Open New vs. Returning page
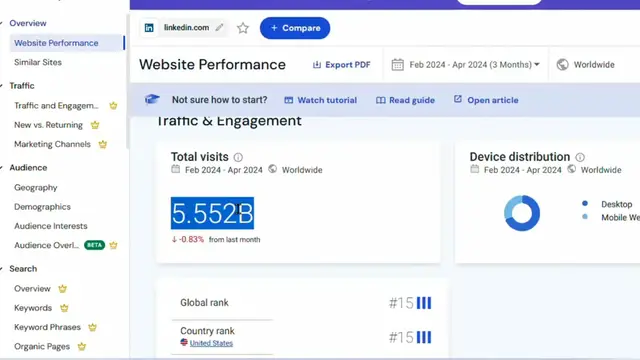 coord(48,125)
